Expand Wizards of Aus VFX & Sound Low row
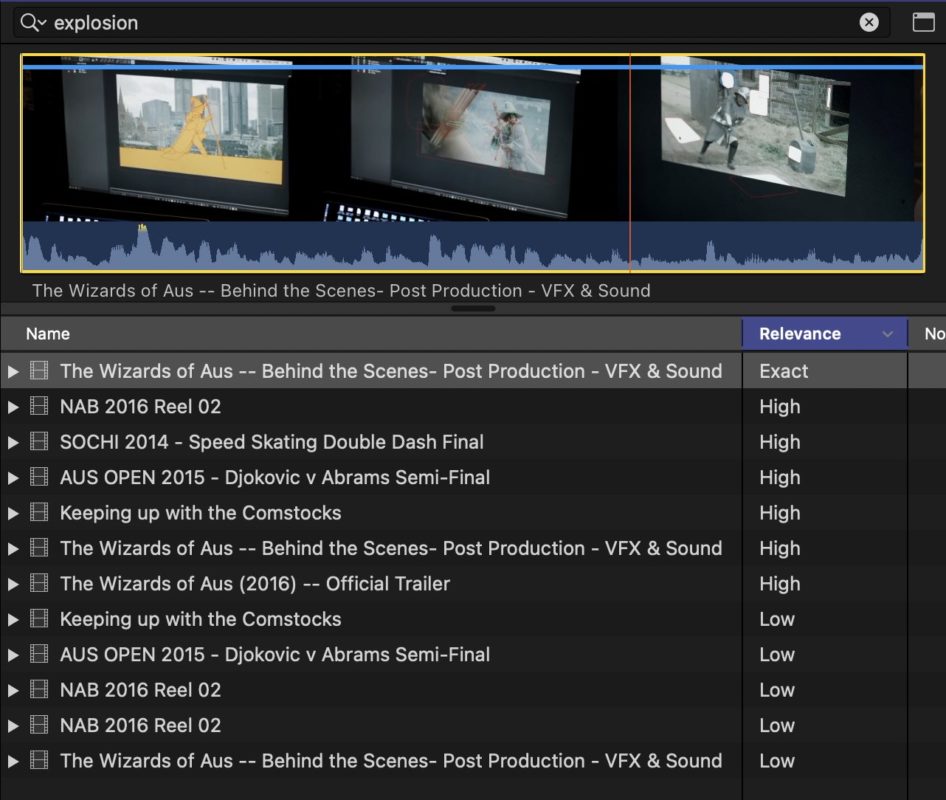The width and height of the screenshot is (946, 800). pos(13,761)
